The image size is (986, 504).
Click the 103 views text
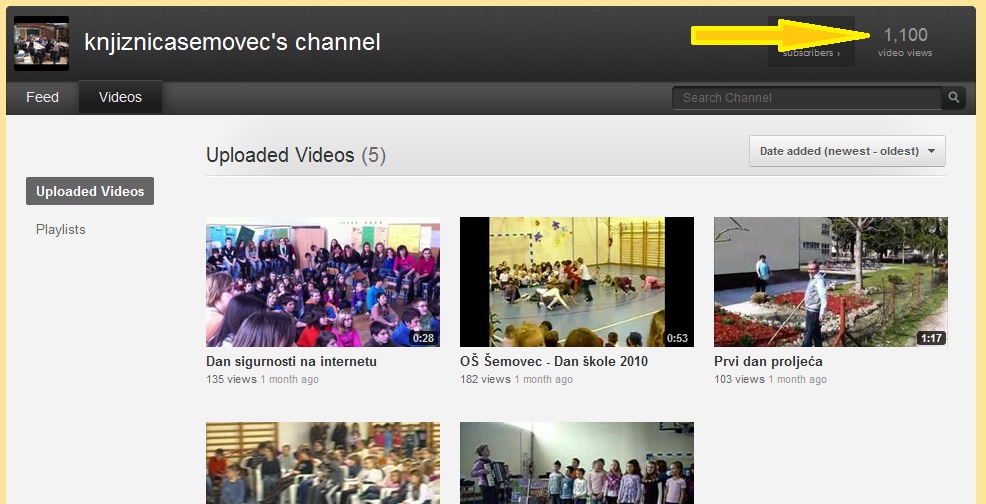click(740, 379)
